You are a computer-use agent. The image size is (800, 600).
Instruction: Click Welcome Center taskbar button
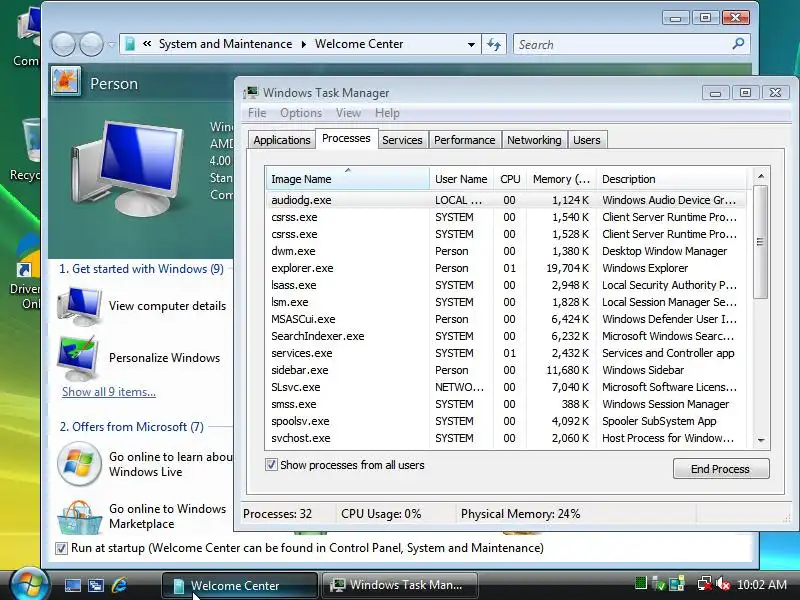[239, 585]
